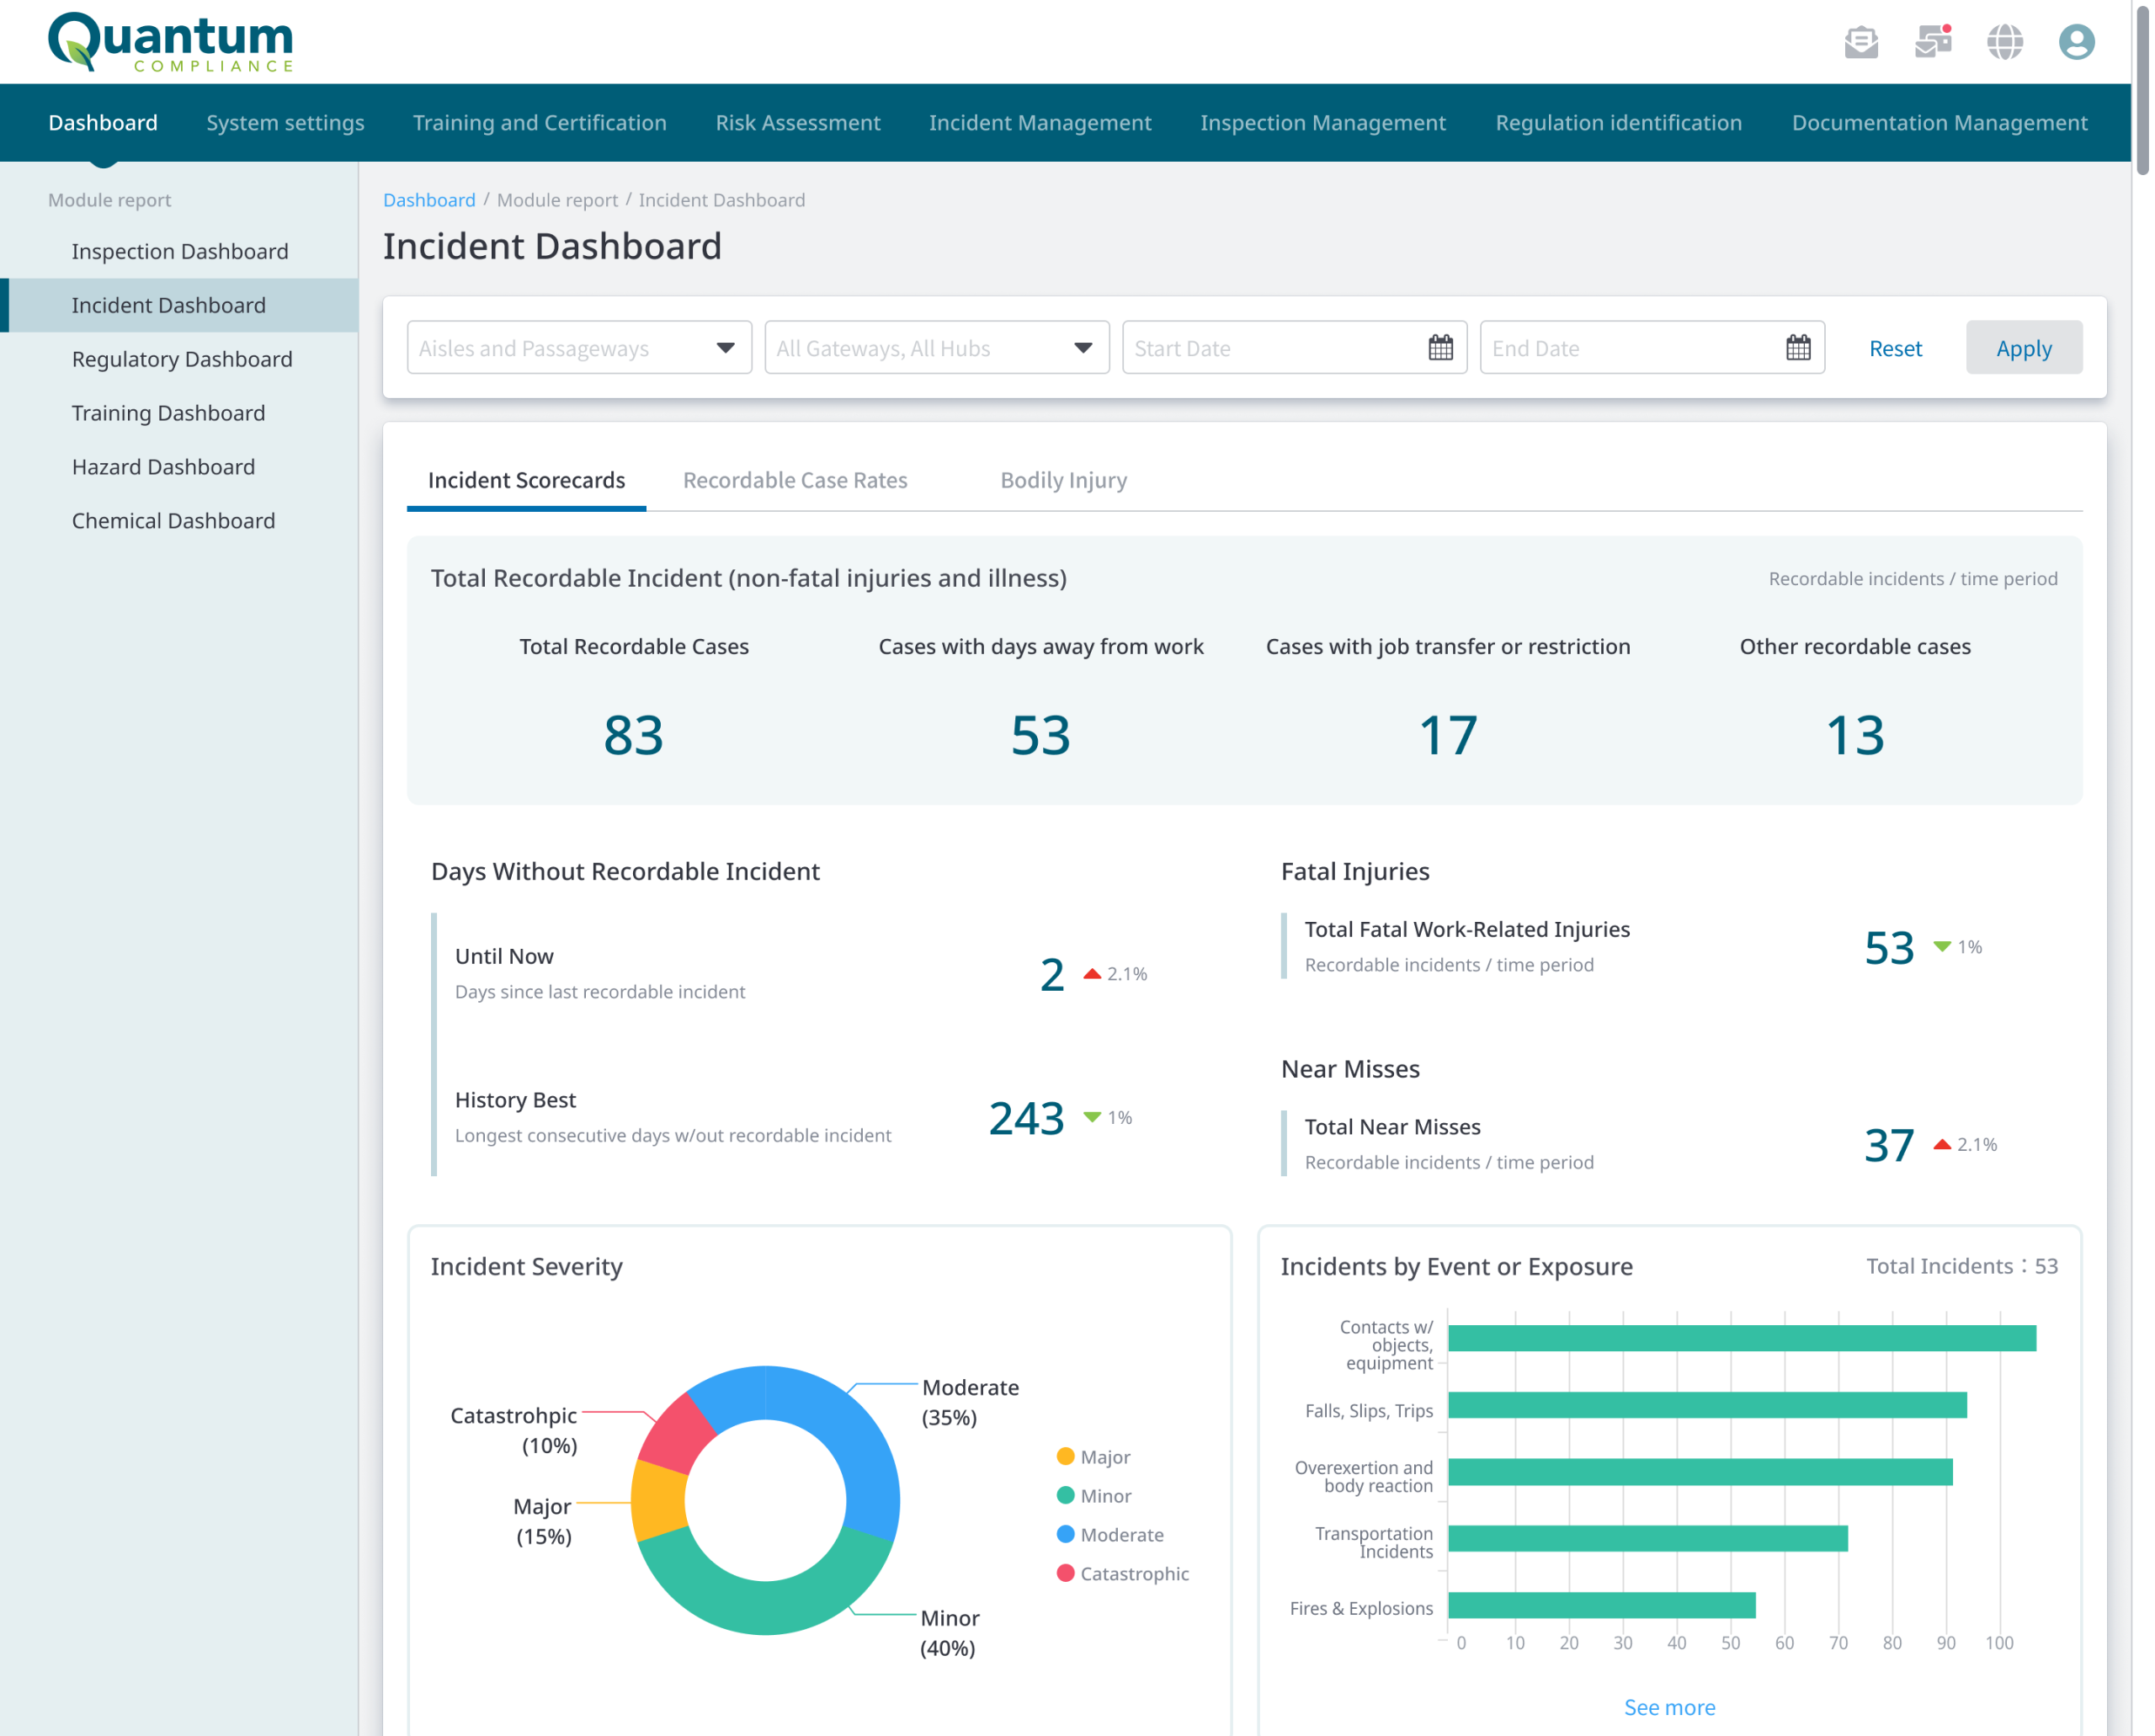Open the End Date calendar icon
Screen dimensions: 2155x1736
click(x=1798, y=348)
